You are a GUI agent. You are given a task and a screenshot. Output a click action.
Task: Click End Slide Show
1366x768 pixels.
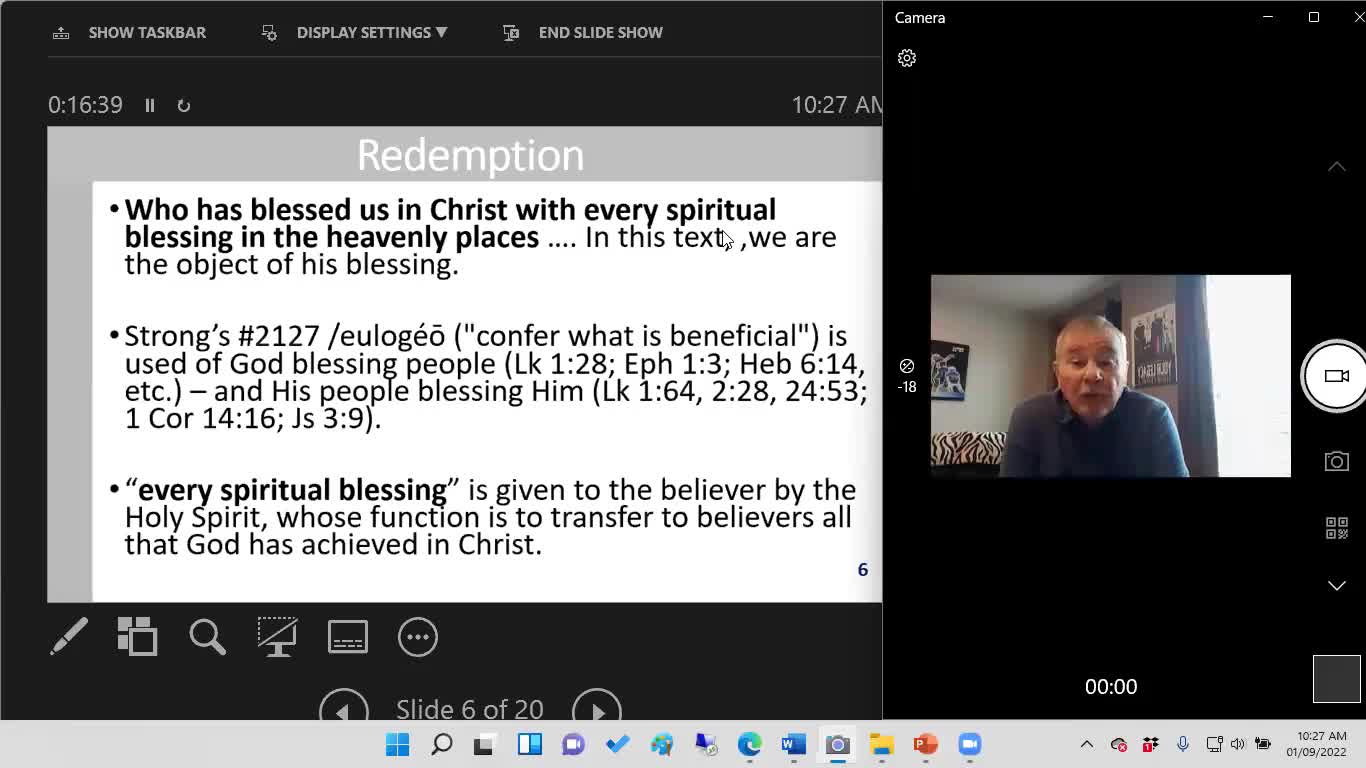coord(583,32)
